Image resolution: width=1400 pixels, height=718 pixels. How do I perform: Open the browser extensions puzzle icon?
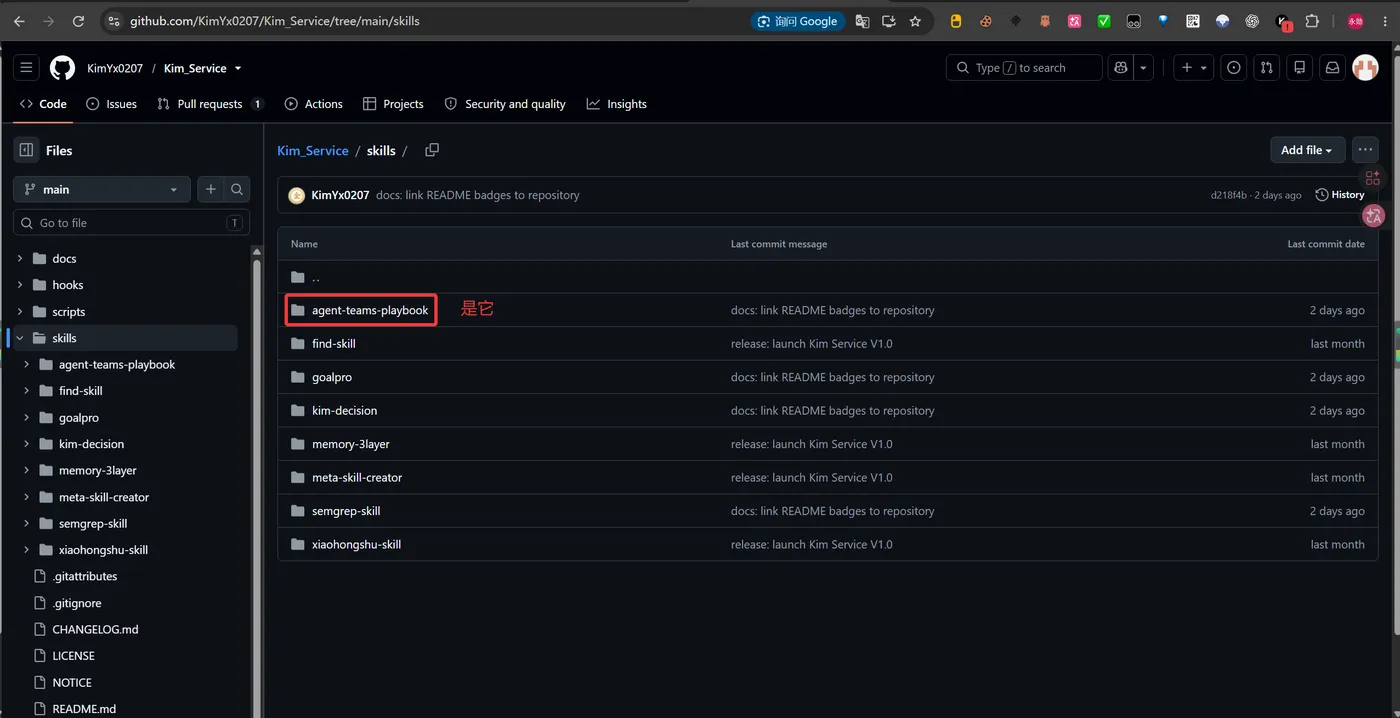(x=1312, y=21)
